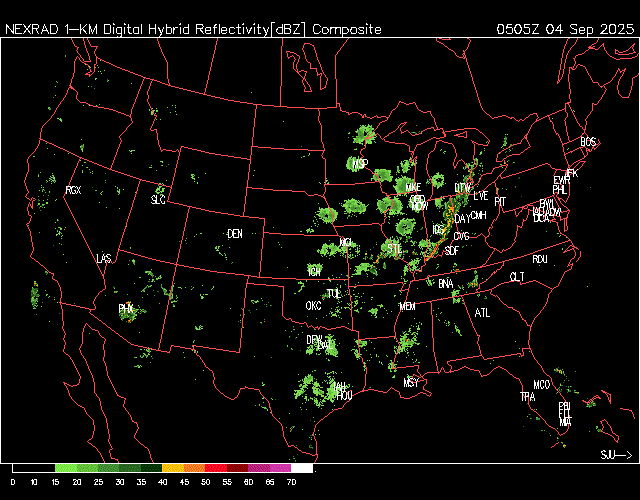
Task: Click the legend value 70
Action: 291,482
